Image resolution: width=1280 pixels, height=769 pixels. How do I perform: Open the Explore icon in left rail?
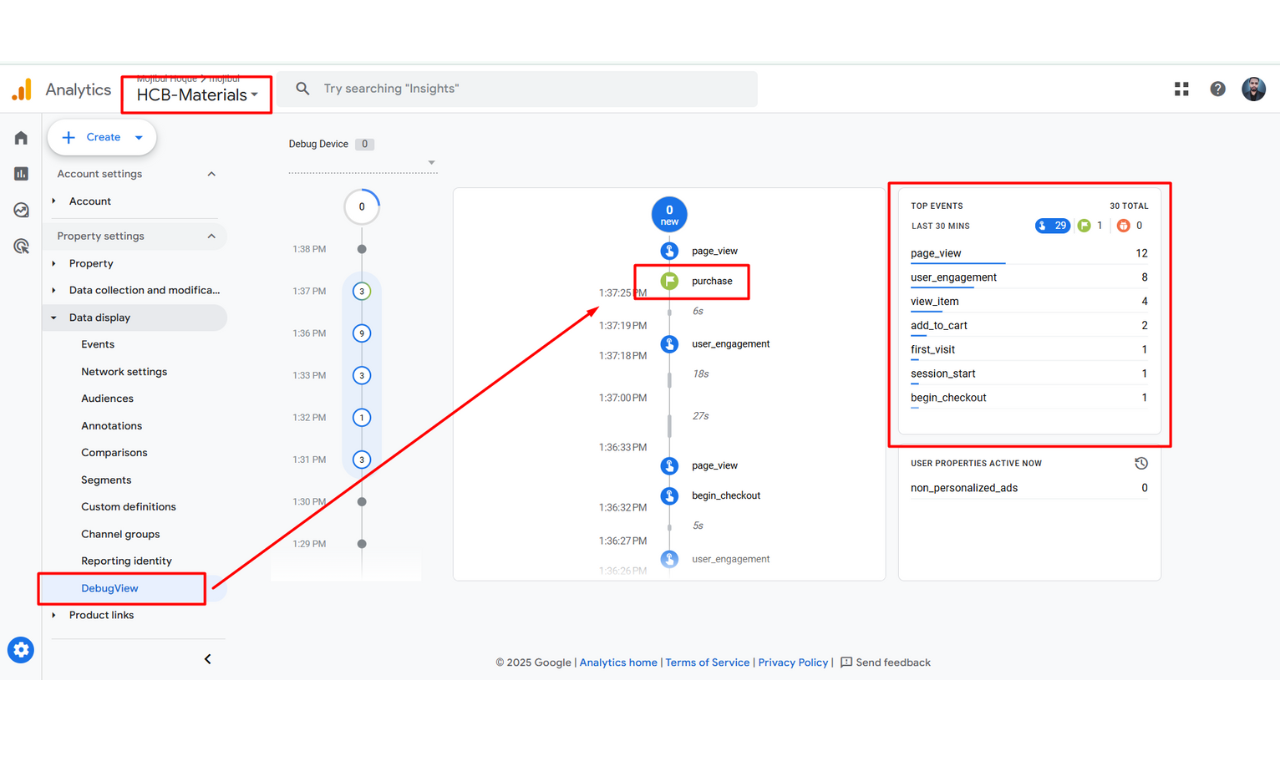click(x=20, y=209)
